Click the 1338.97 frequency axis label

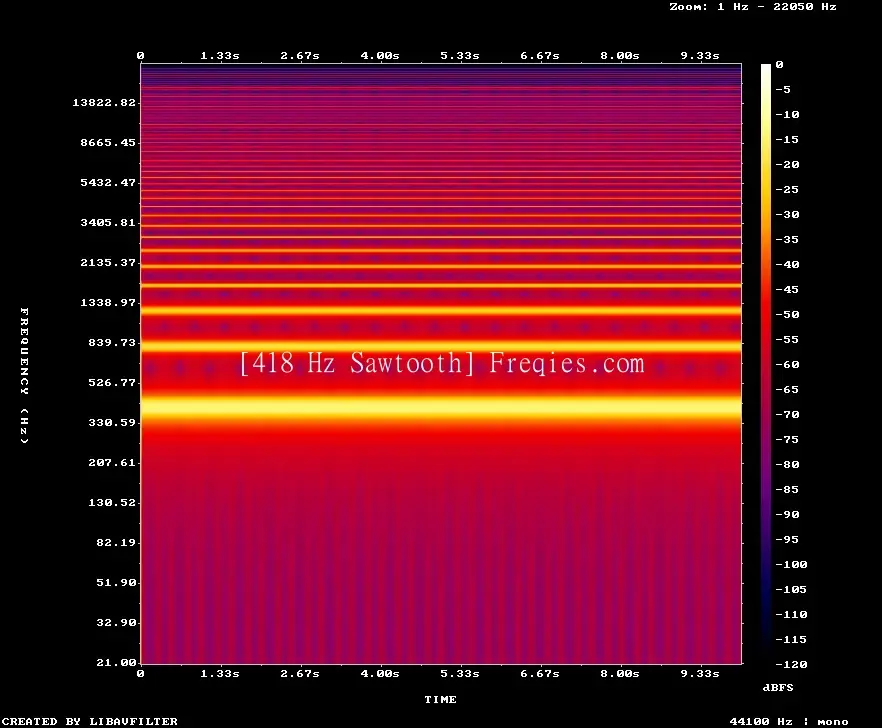108,302
